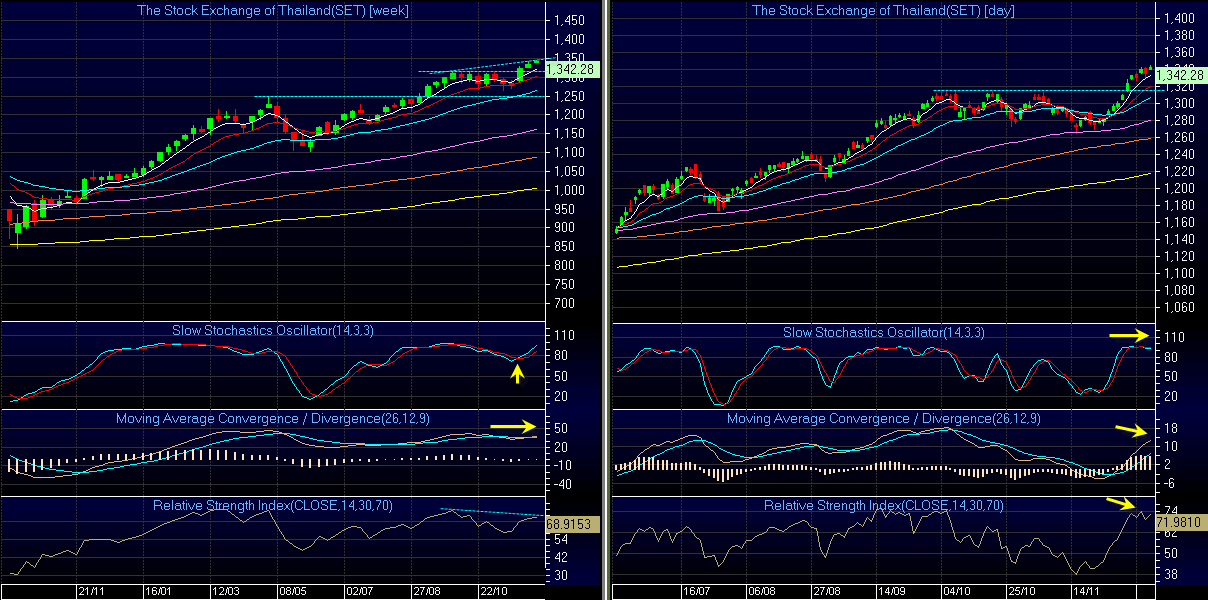
Task: Click the 1,300 level on day price axis
Action: point(1179,103)
